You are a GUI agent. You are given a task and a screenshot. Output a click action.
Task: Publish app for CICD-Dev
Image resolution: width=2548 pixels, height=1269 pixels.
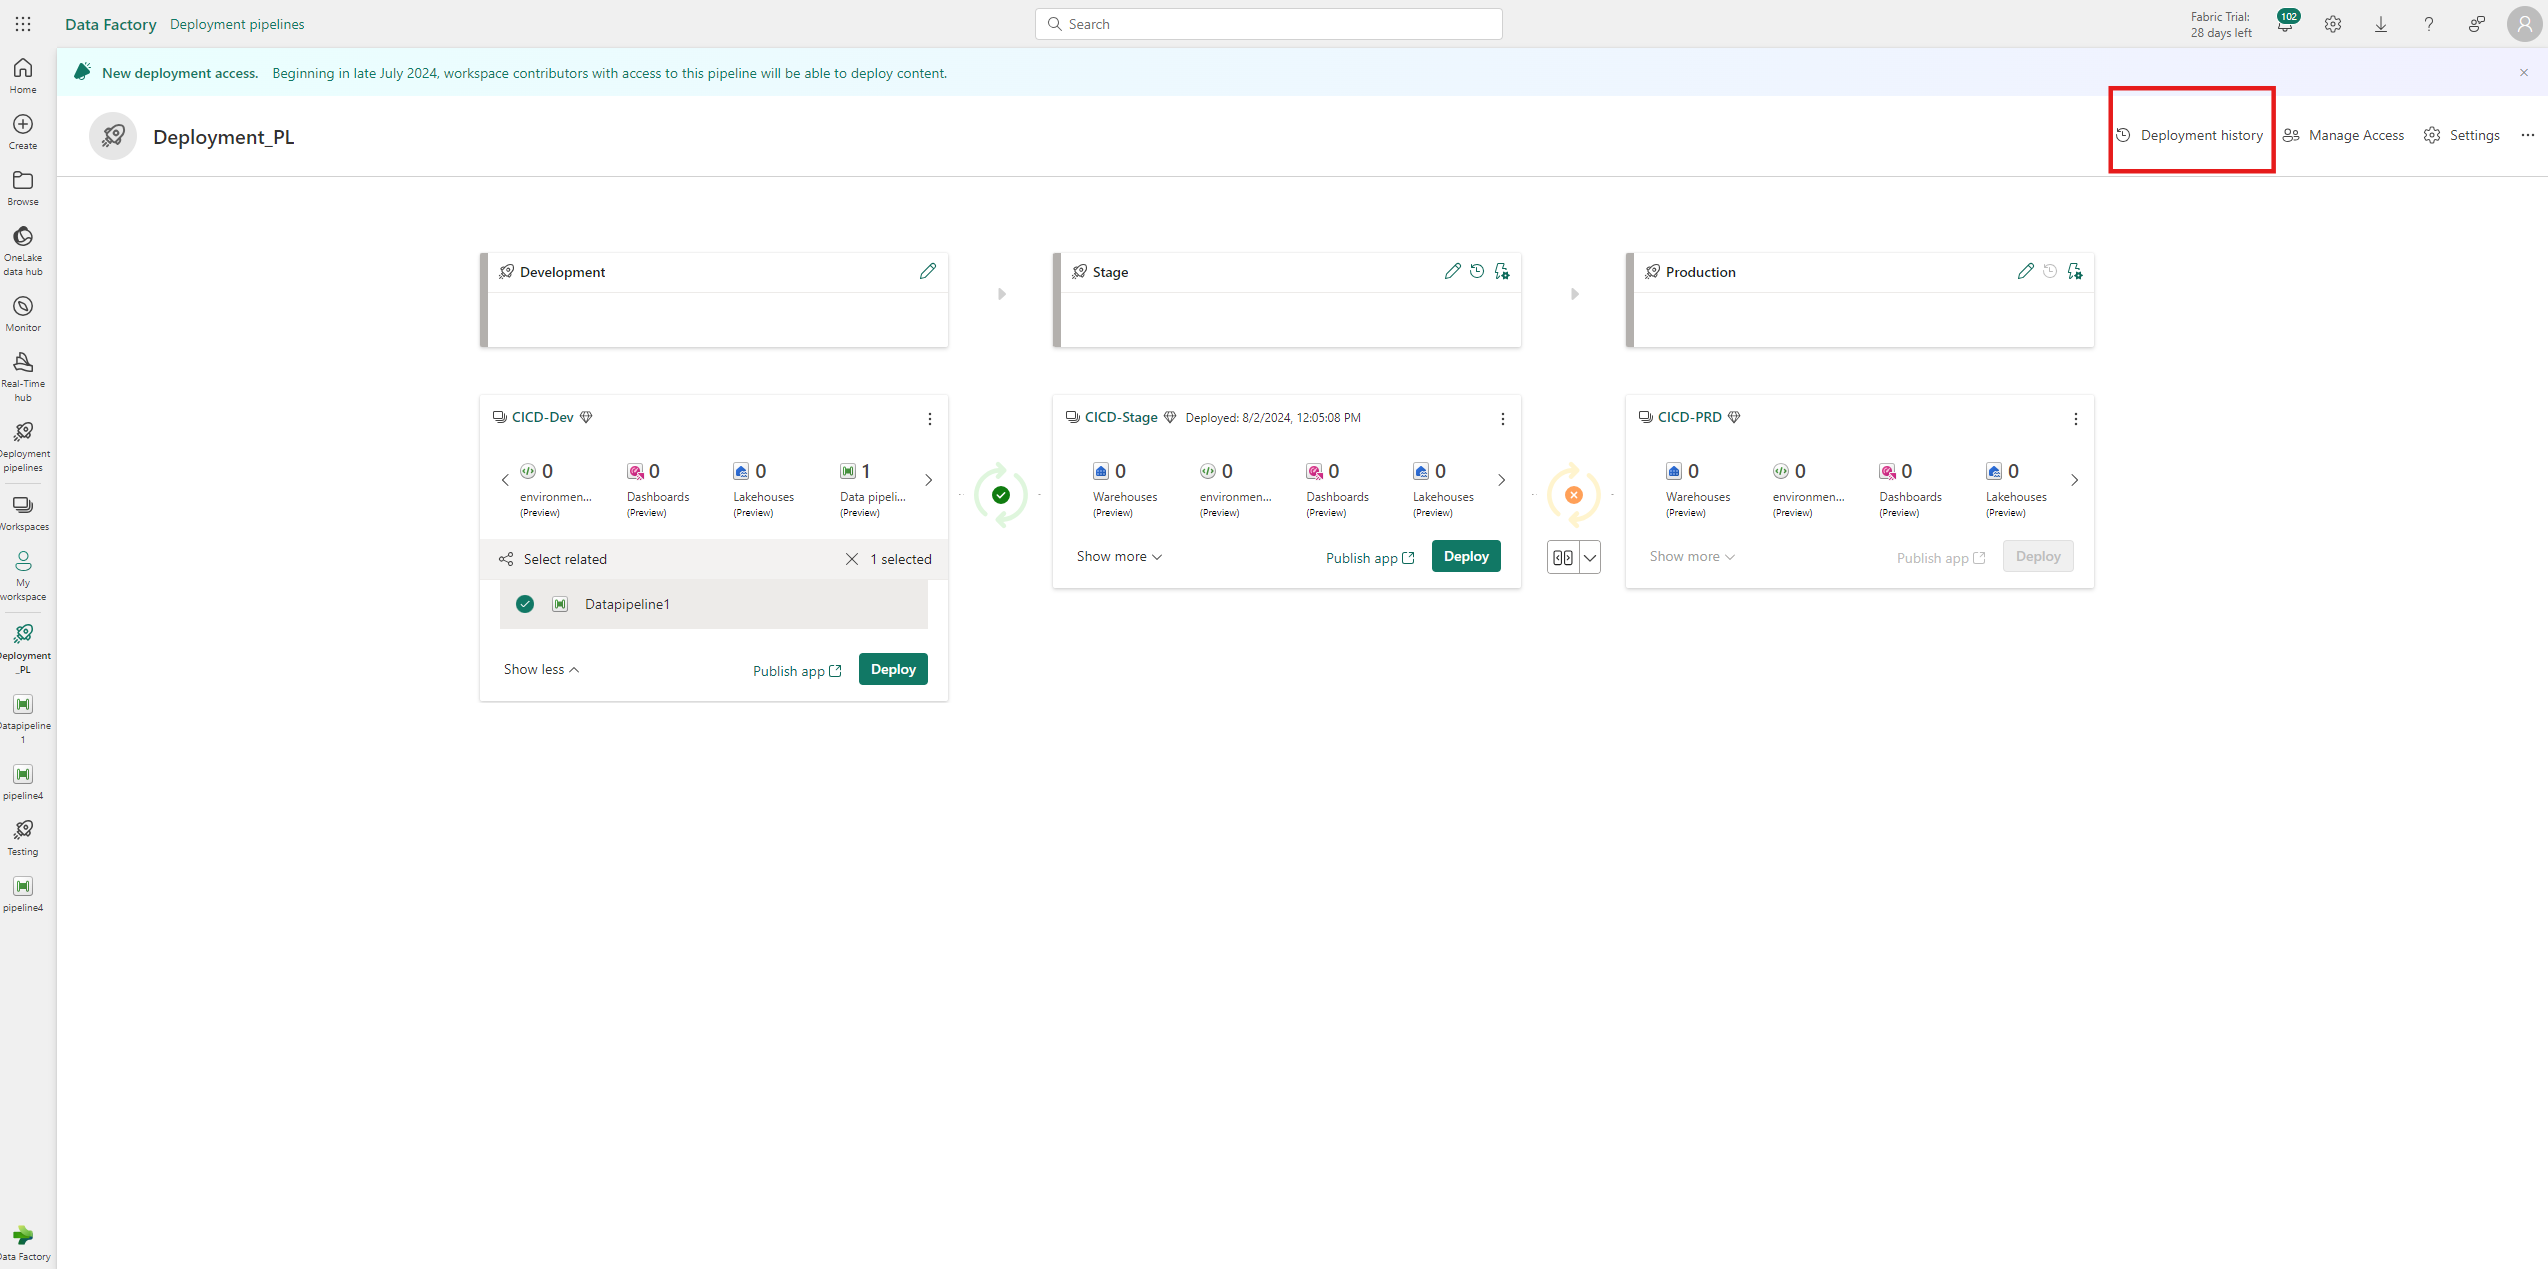pos(797,671)
